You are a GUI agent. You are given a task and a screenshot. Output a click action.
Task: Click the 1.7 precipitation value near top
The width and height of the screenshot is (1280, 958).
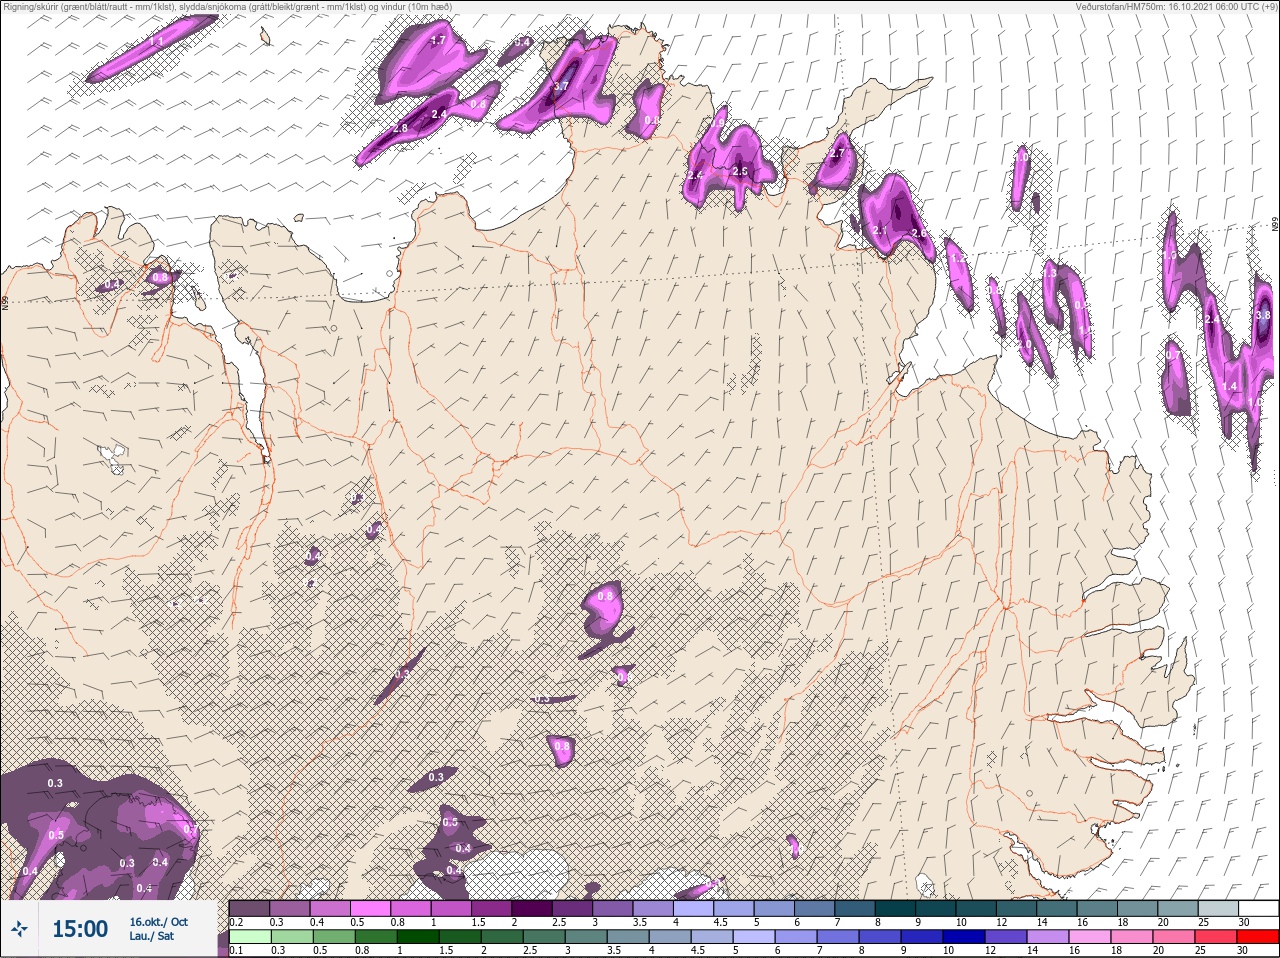point(437,41)
